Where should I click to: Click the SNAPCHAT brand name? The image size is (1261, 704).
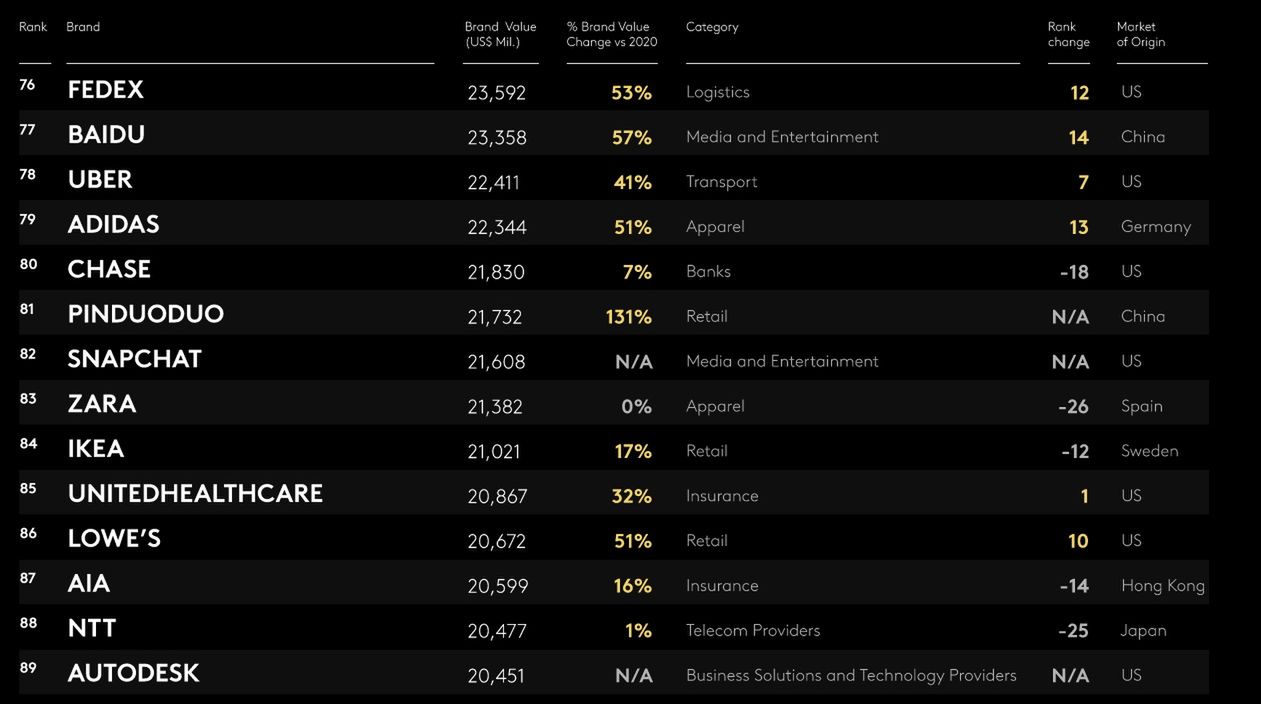[x=135, y=360]
